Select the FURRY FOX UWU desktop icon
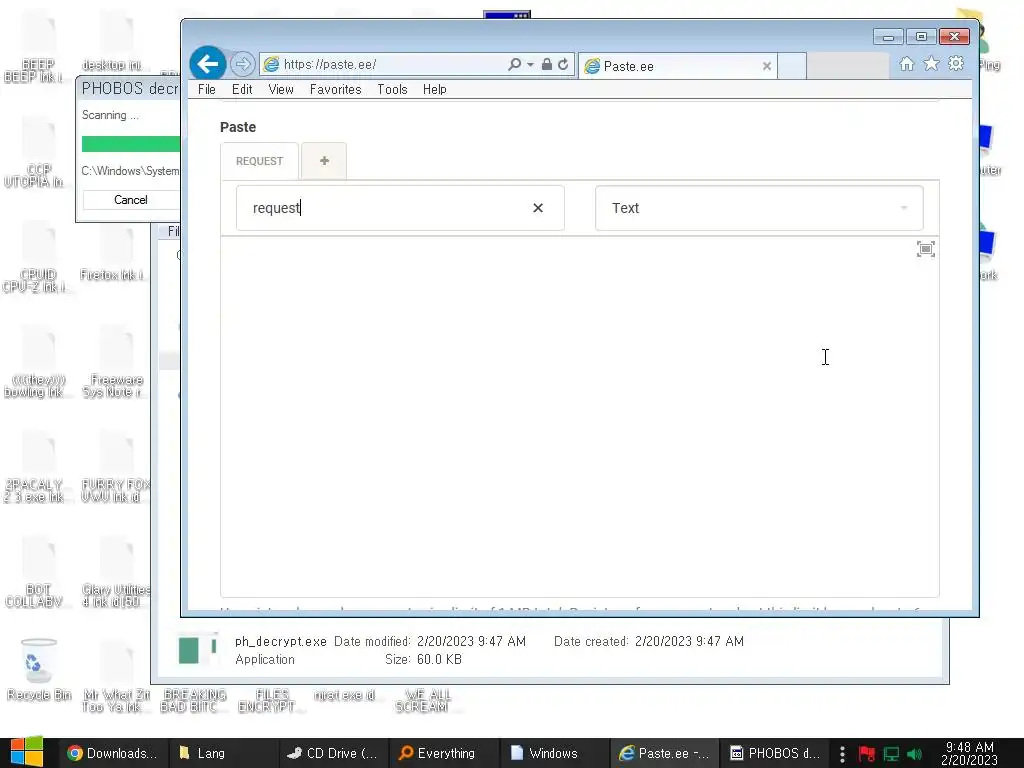Viewport: 1024px width, 768px height. pos(116,466)
